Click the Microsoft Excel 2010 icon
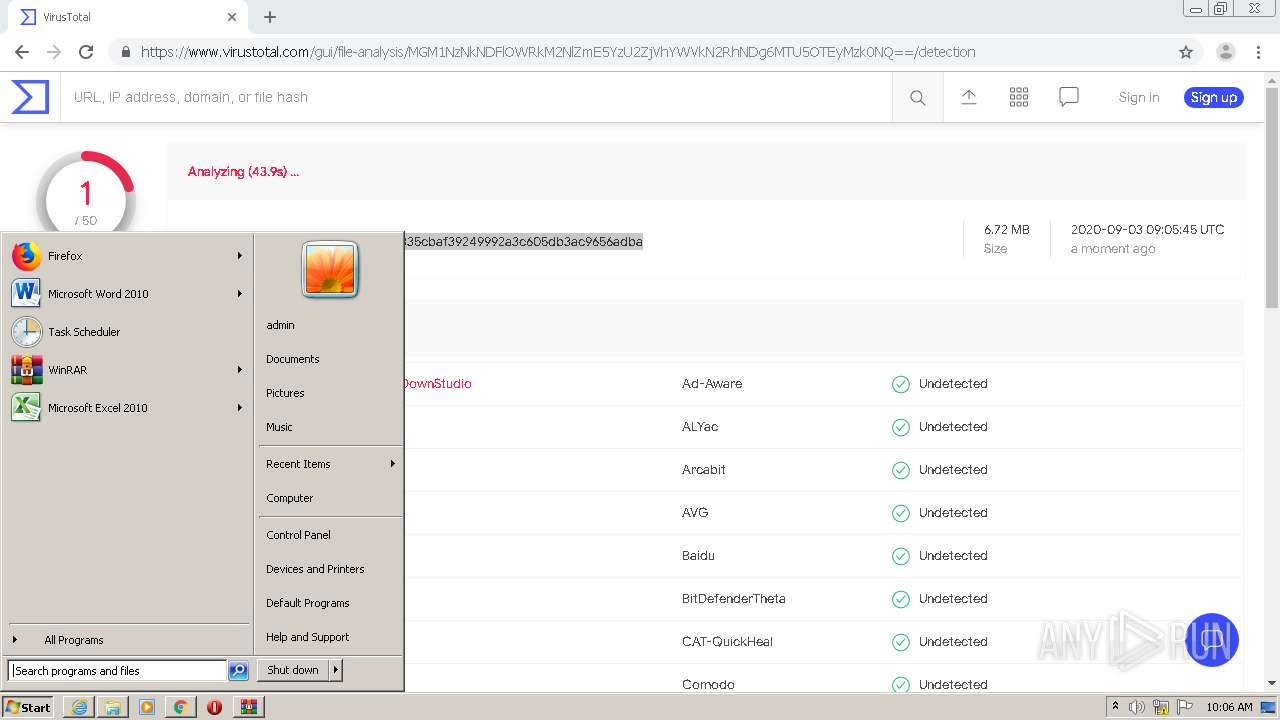 (x=26, y=408)
